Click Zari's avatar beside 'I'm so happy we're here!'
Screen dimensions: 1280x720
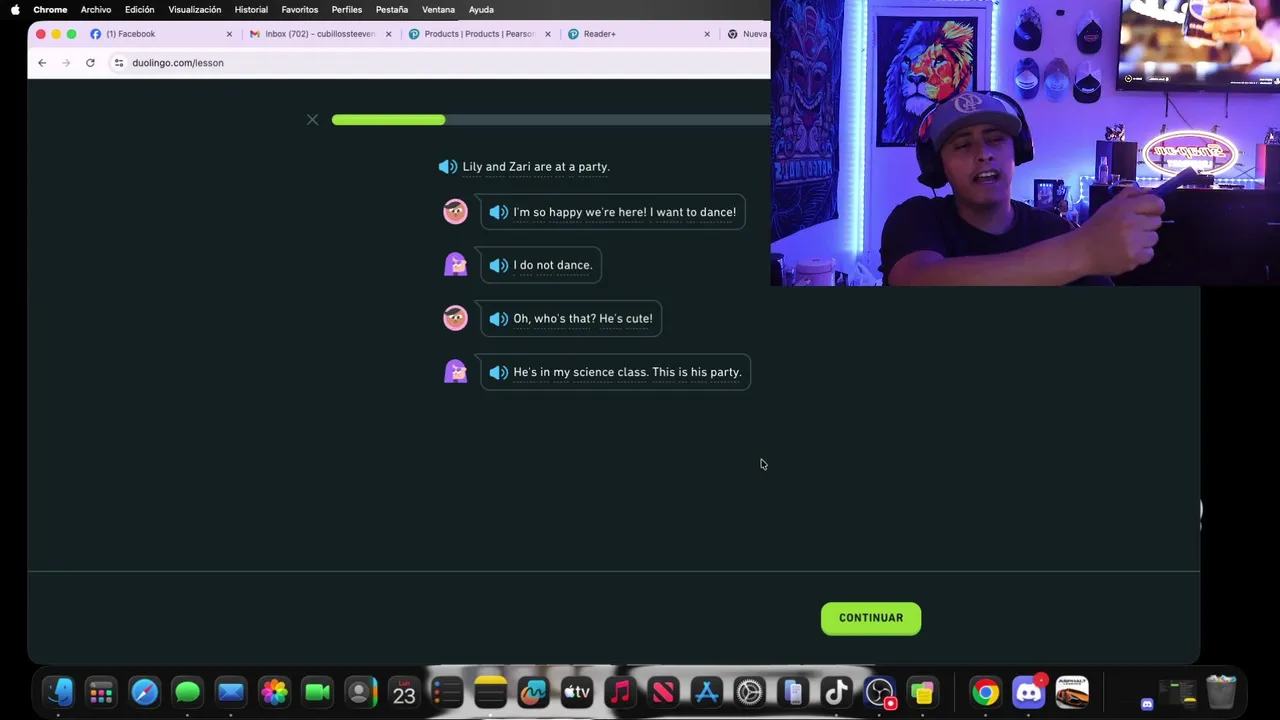(x=455, y=211)
